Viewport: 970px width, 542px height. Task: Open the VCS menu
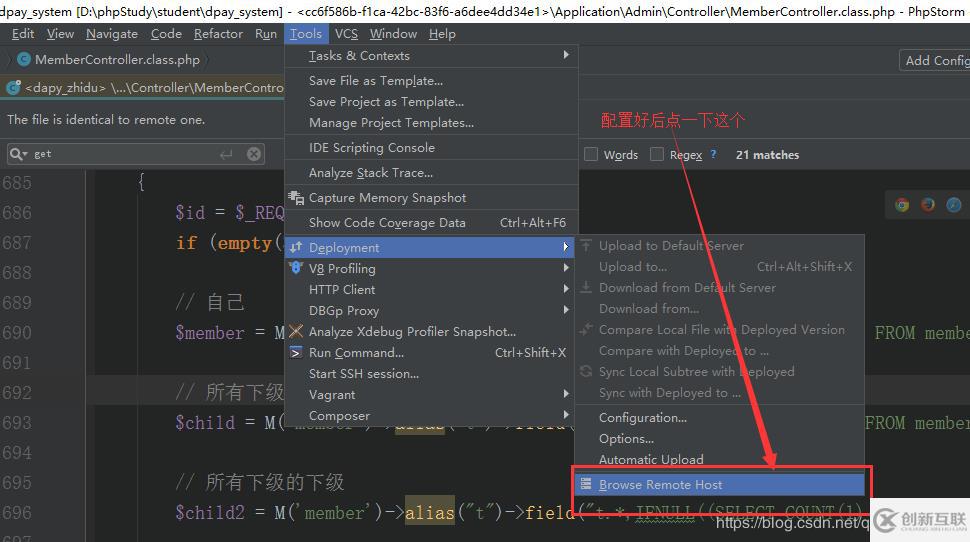[346, 34]
